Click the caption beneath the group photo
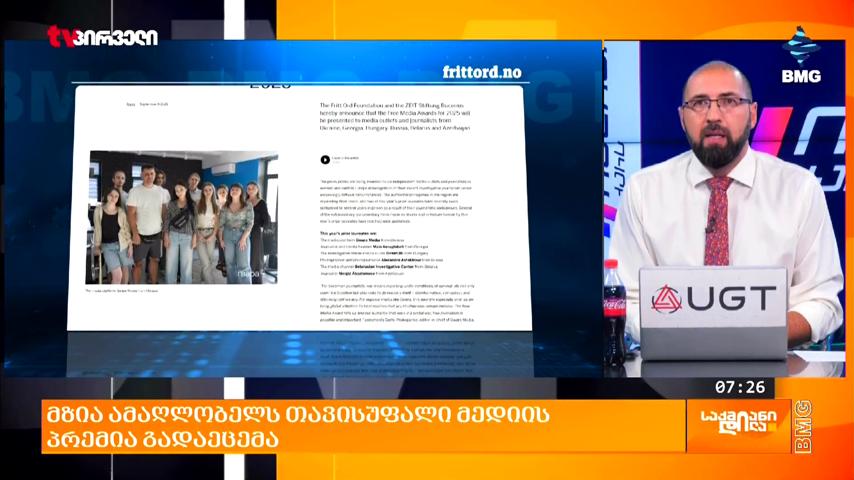 [121, 291]
